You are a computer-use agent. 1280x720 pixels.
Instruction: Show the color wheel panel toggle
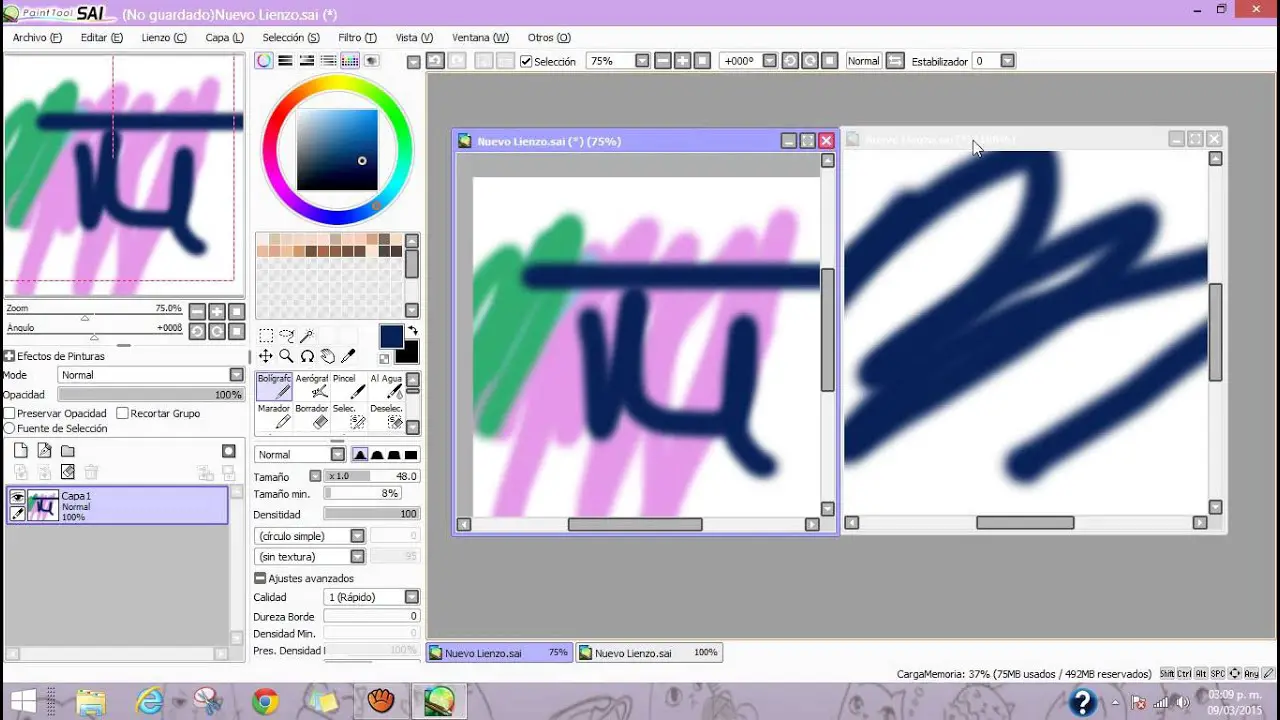[x=264, y=61]
